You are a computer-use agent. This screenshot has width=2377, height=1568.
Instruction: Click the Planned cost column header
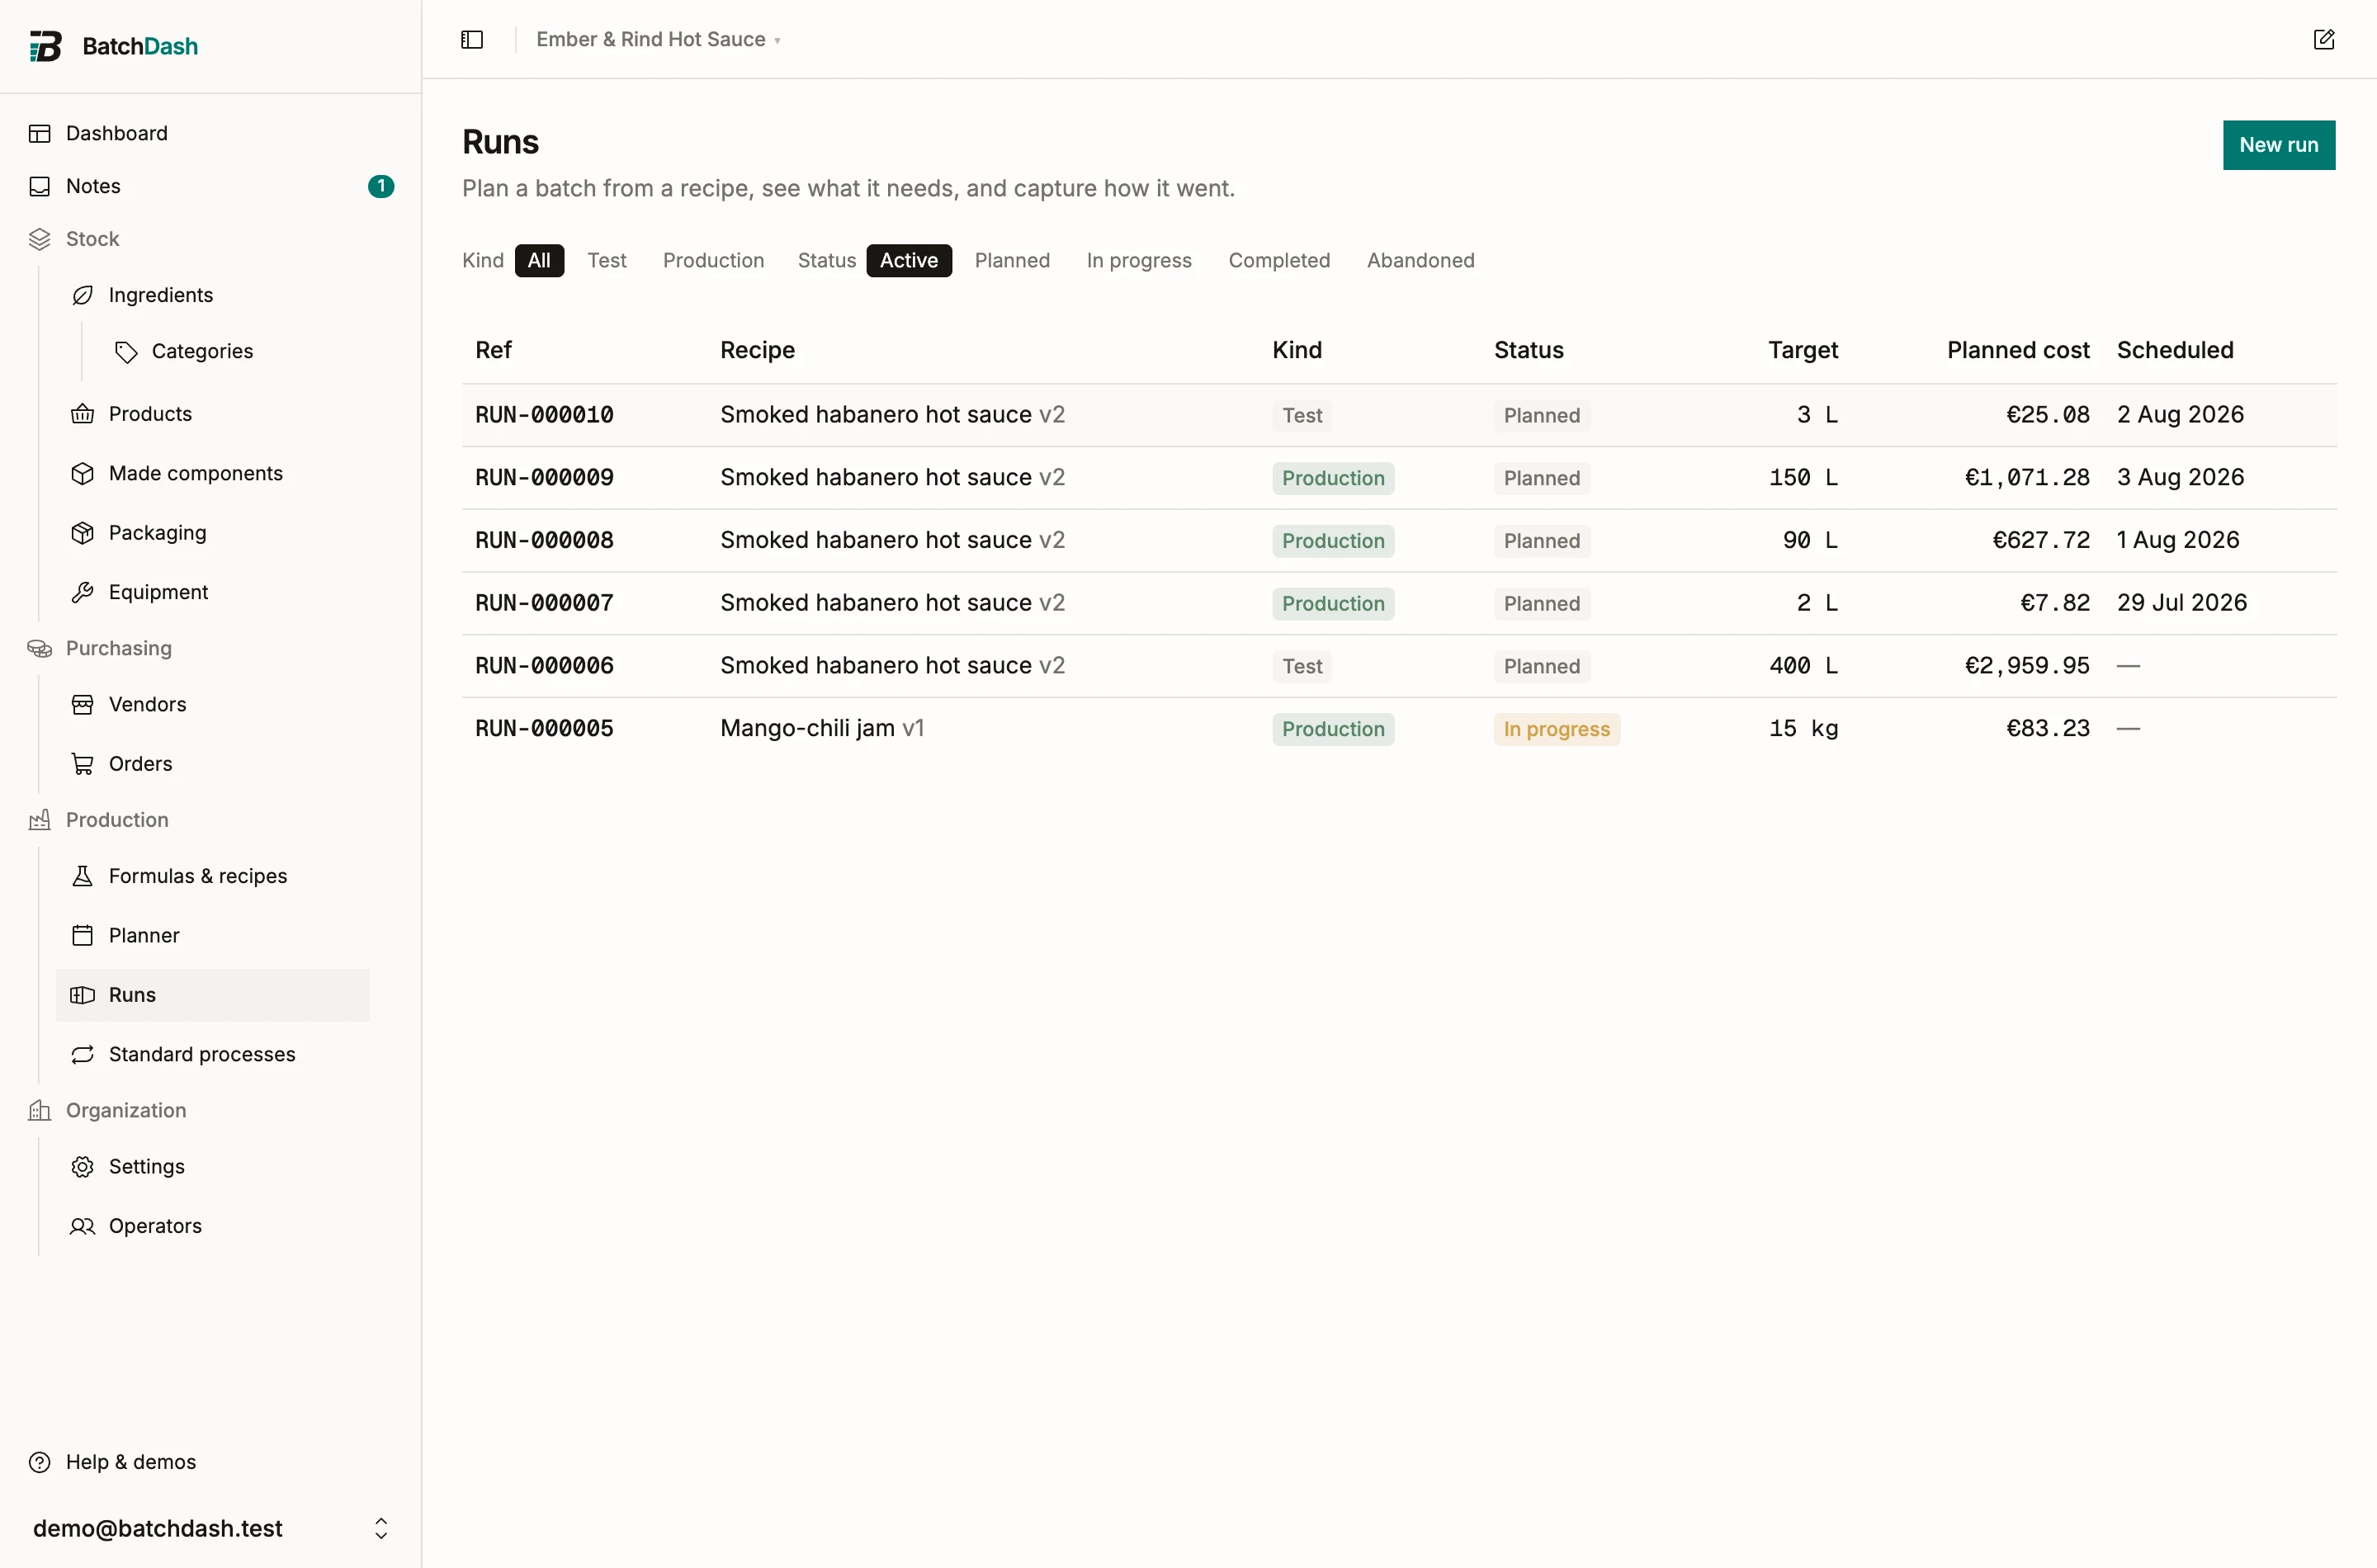[x=2018, y=350]
